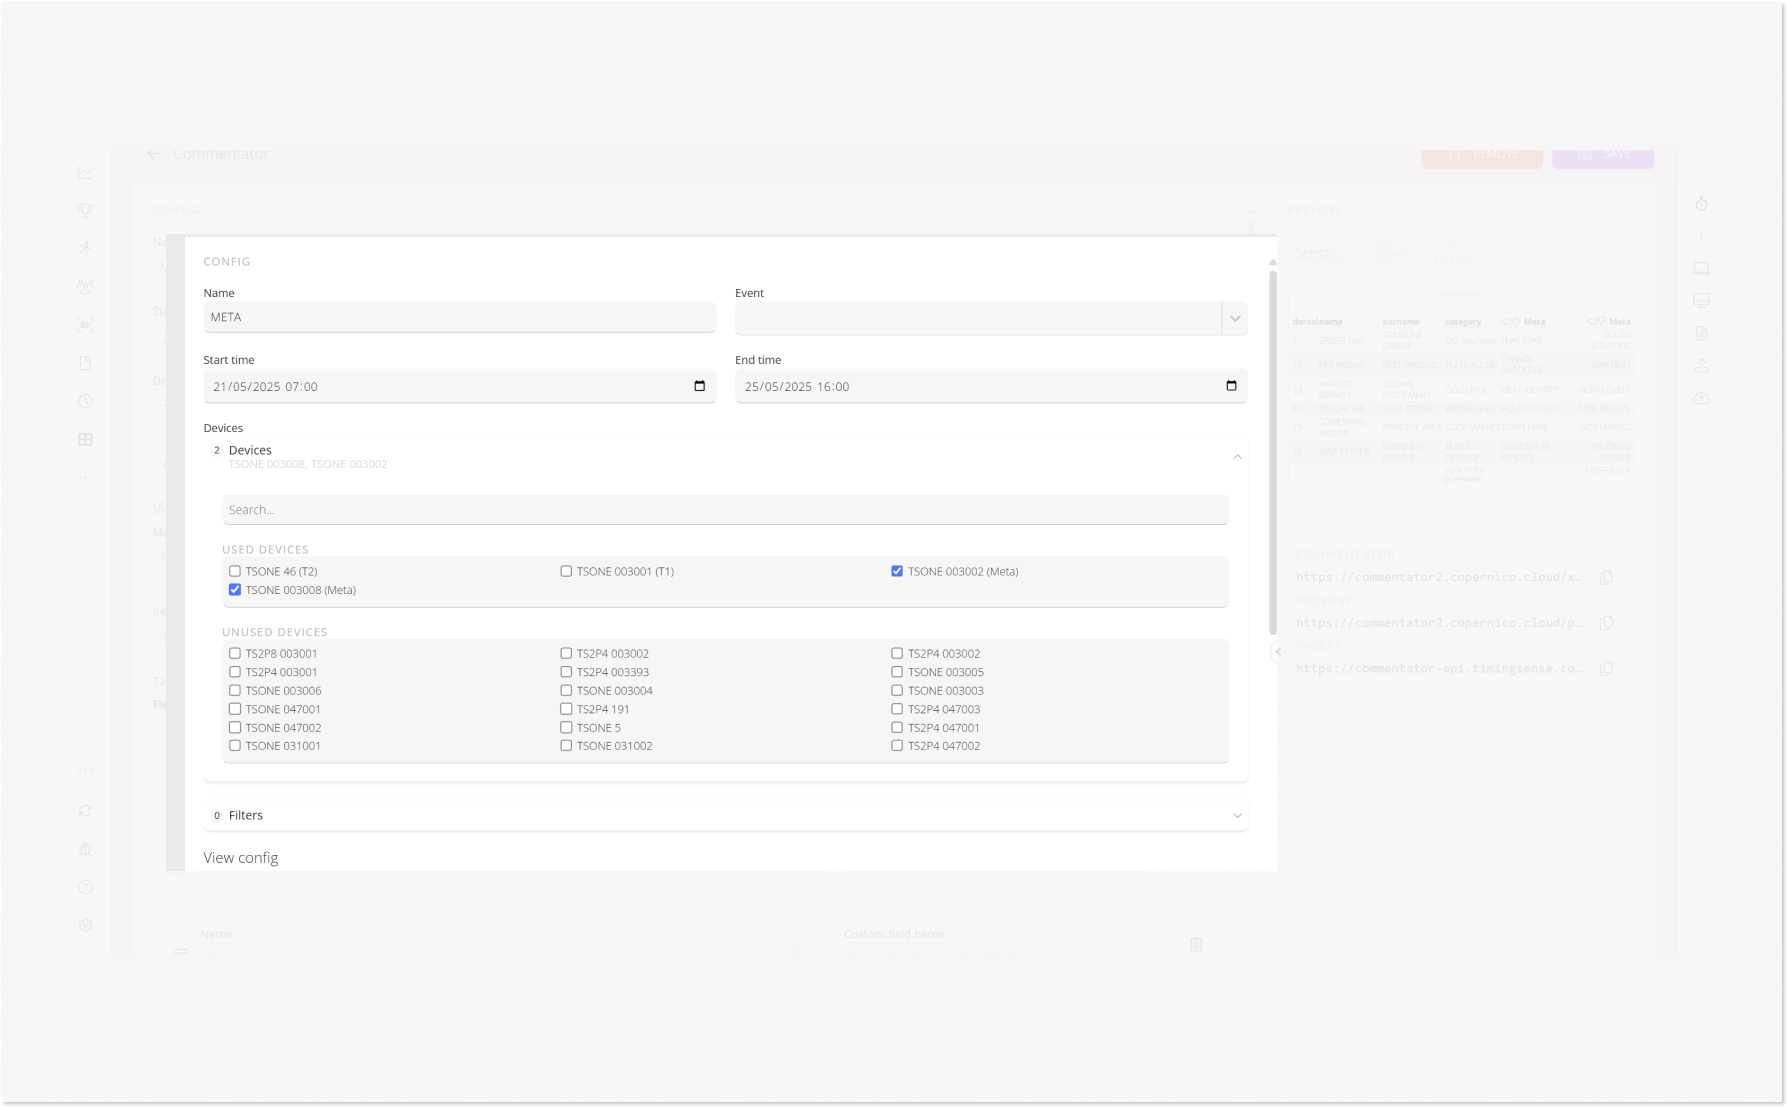The width and height of the screenshot is (1788, 1108).
Task: Check the TSONE 003001 (T1) device
Action: coord(566,571)
